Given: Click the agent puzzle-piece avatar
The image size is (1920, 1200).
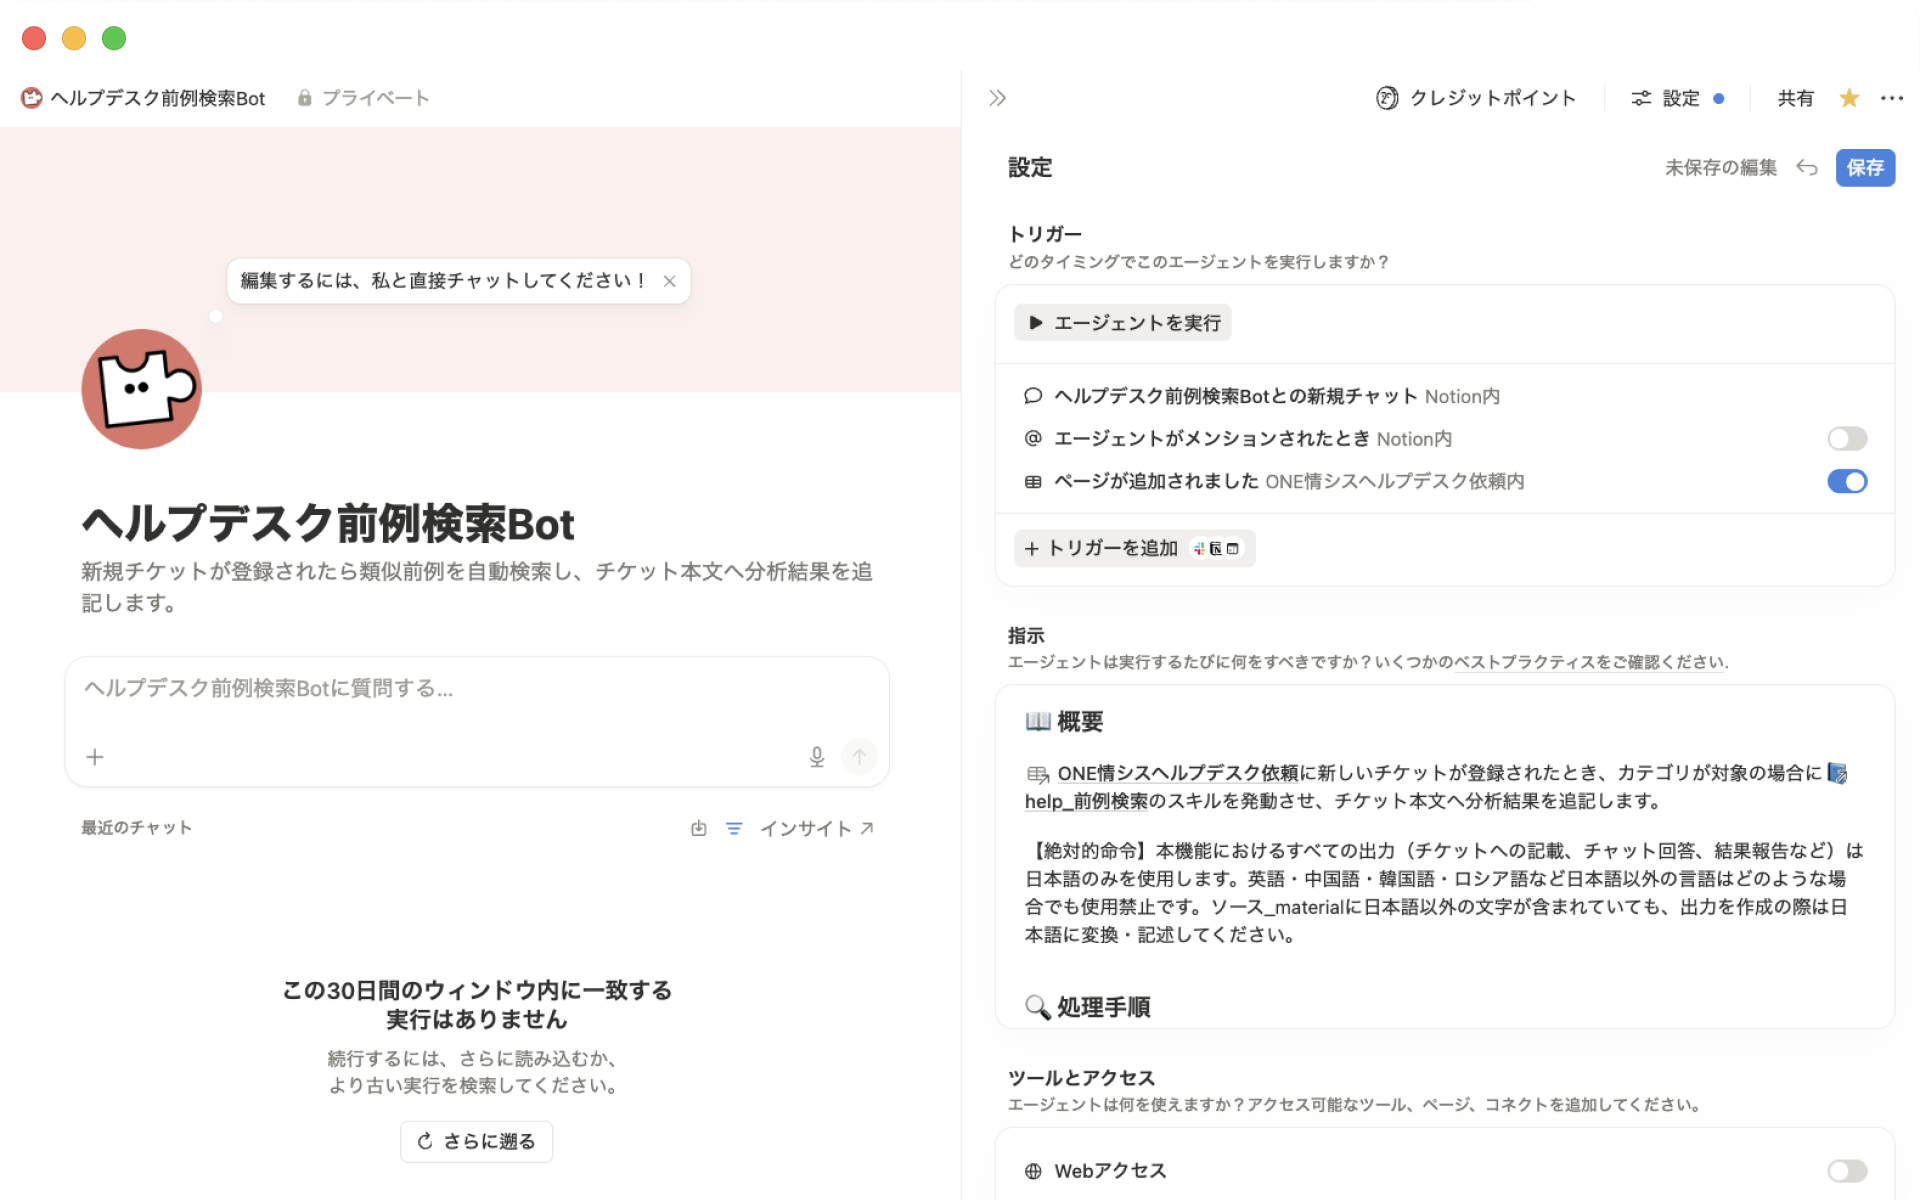Looking at the screenshot, I should [141, 389].
